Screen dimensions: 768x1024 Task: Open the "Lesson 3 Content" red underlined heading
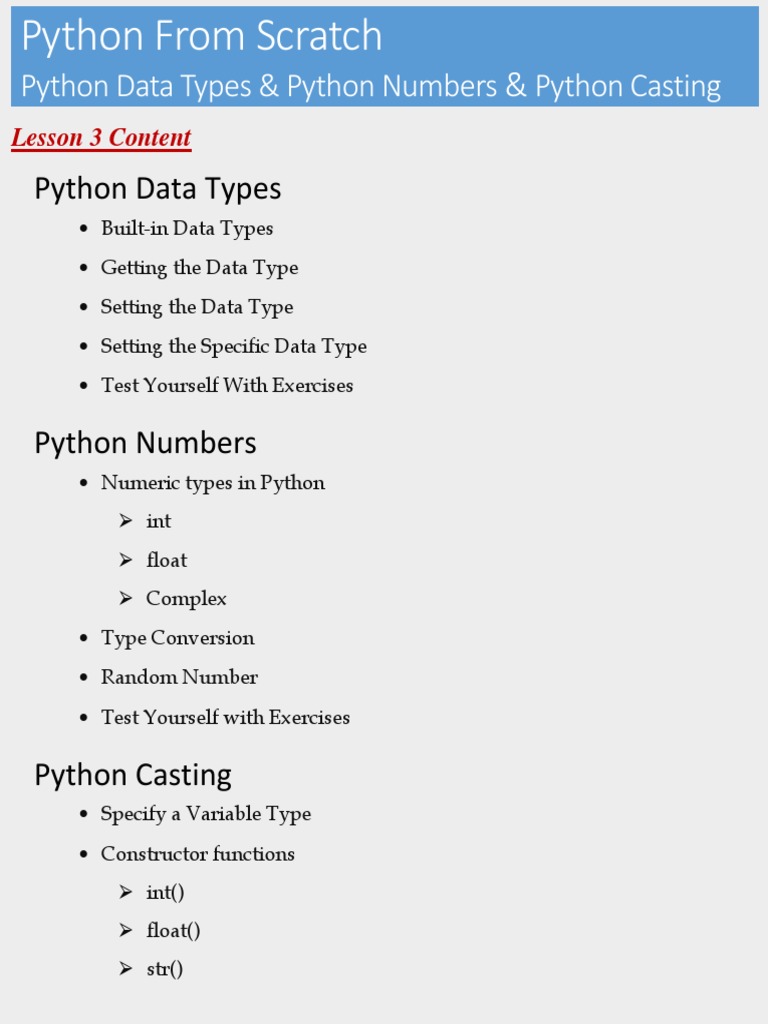click(101, 138)
